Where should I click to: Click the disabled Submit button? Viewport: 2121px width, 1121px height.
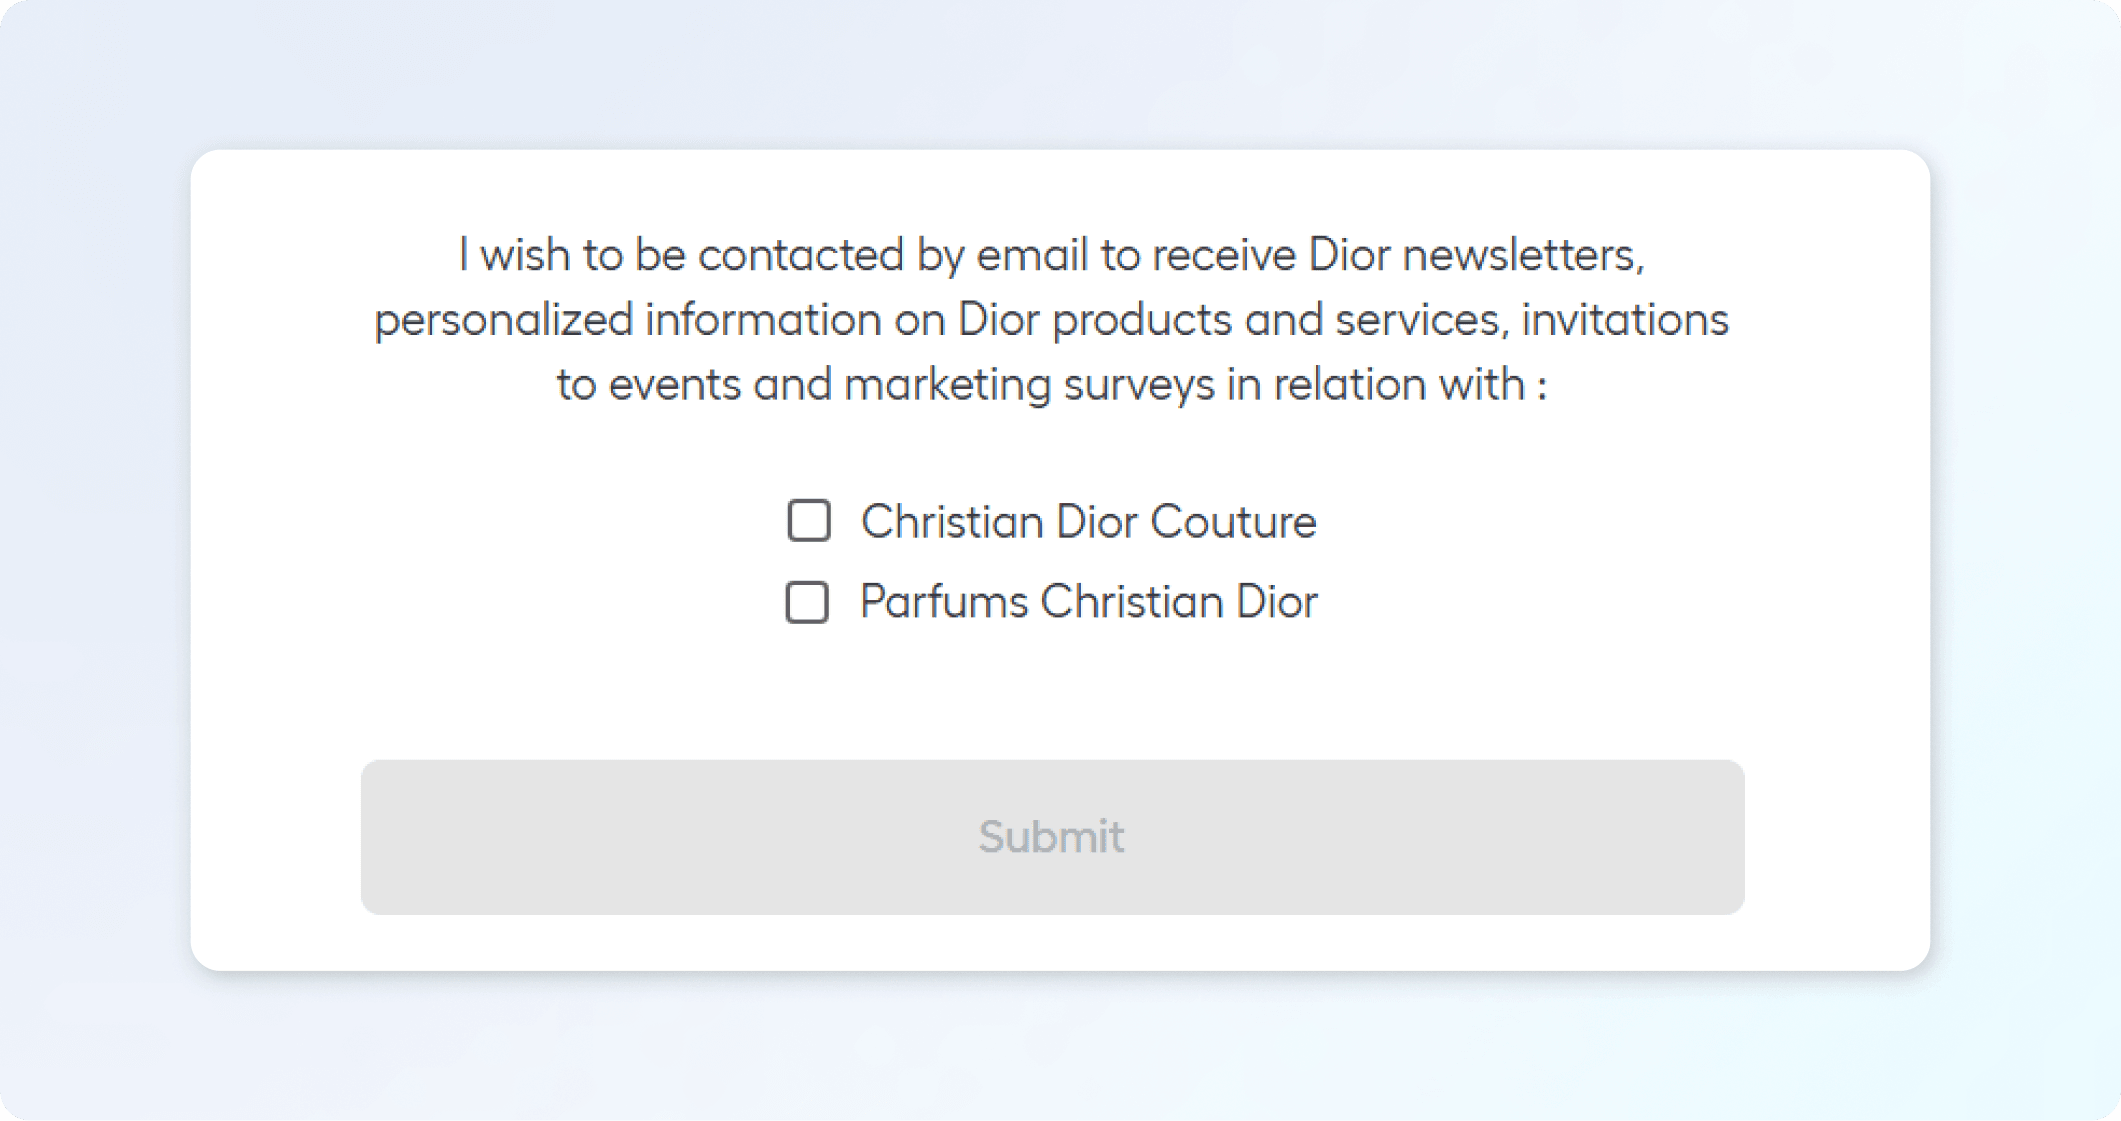point(1052,837)
